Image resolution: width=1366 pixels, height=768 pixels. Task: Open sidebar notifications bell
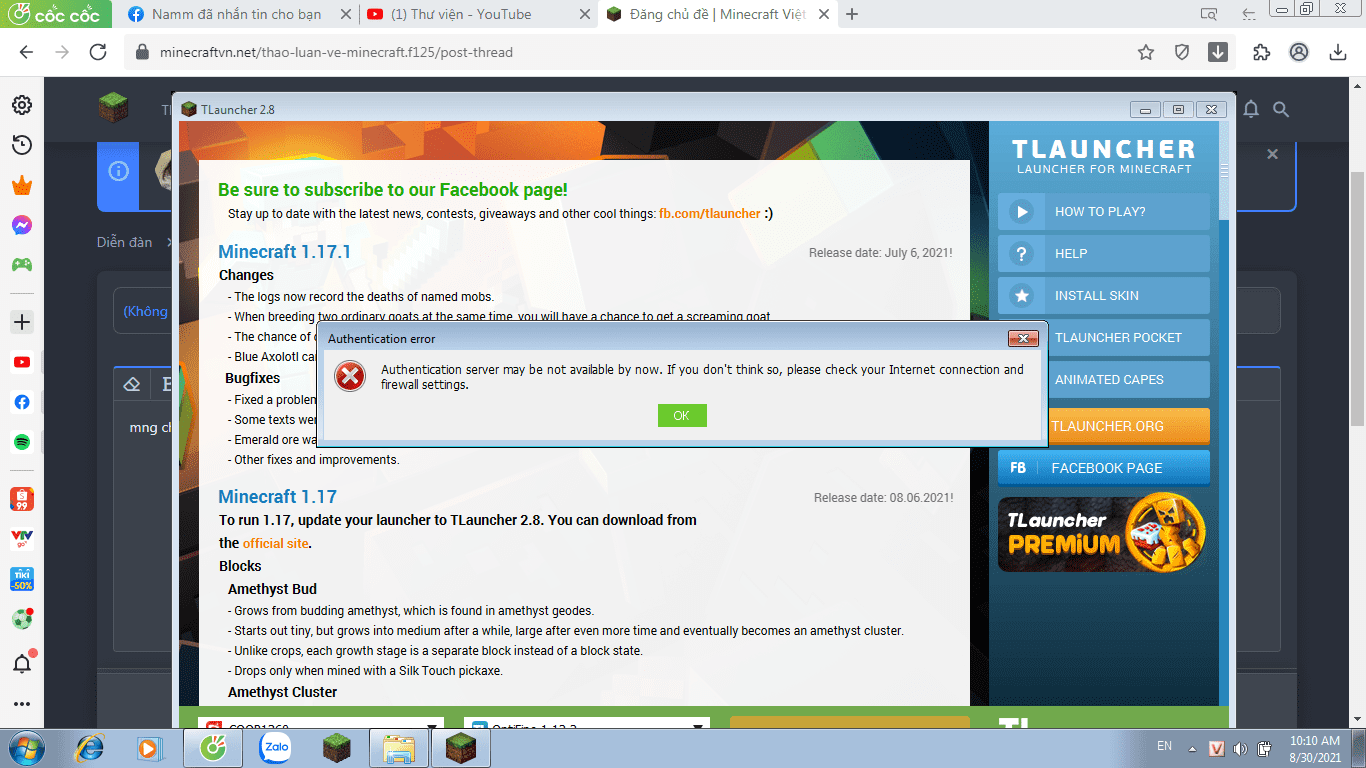point(21,663)
